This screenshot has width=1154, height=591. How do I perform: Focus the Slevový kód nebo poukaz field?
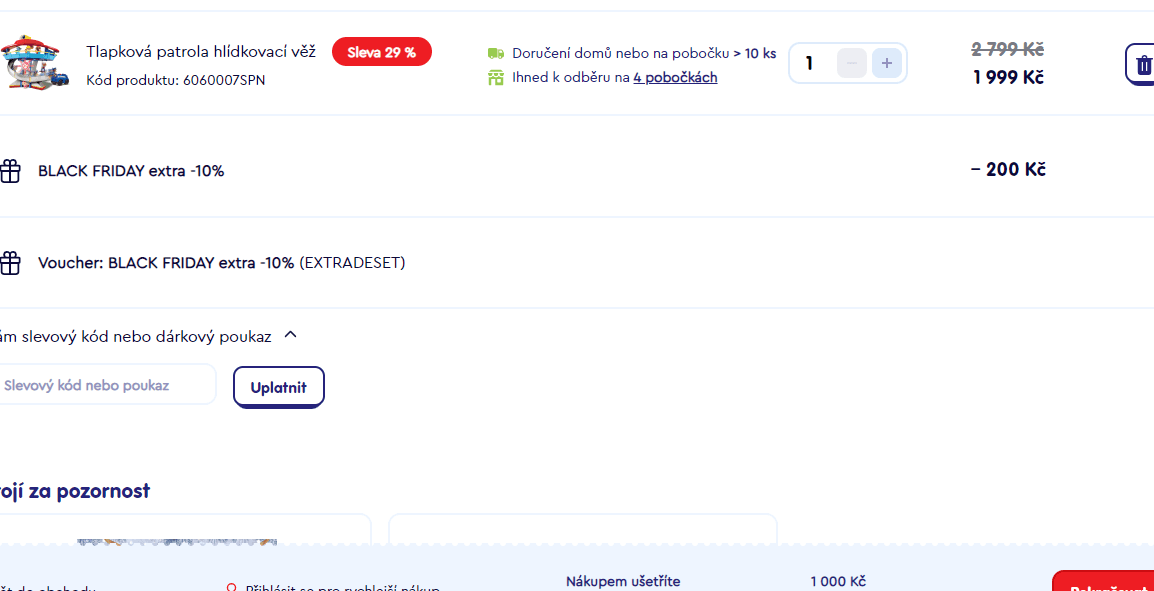pyautogui.click(x=107, y=384)
